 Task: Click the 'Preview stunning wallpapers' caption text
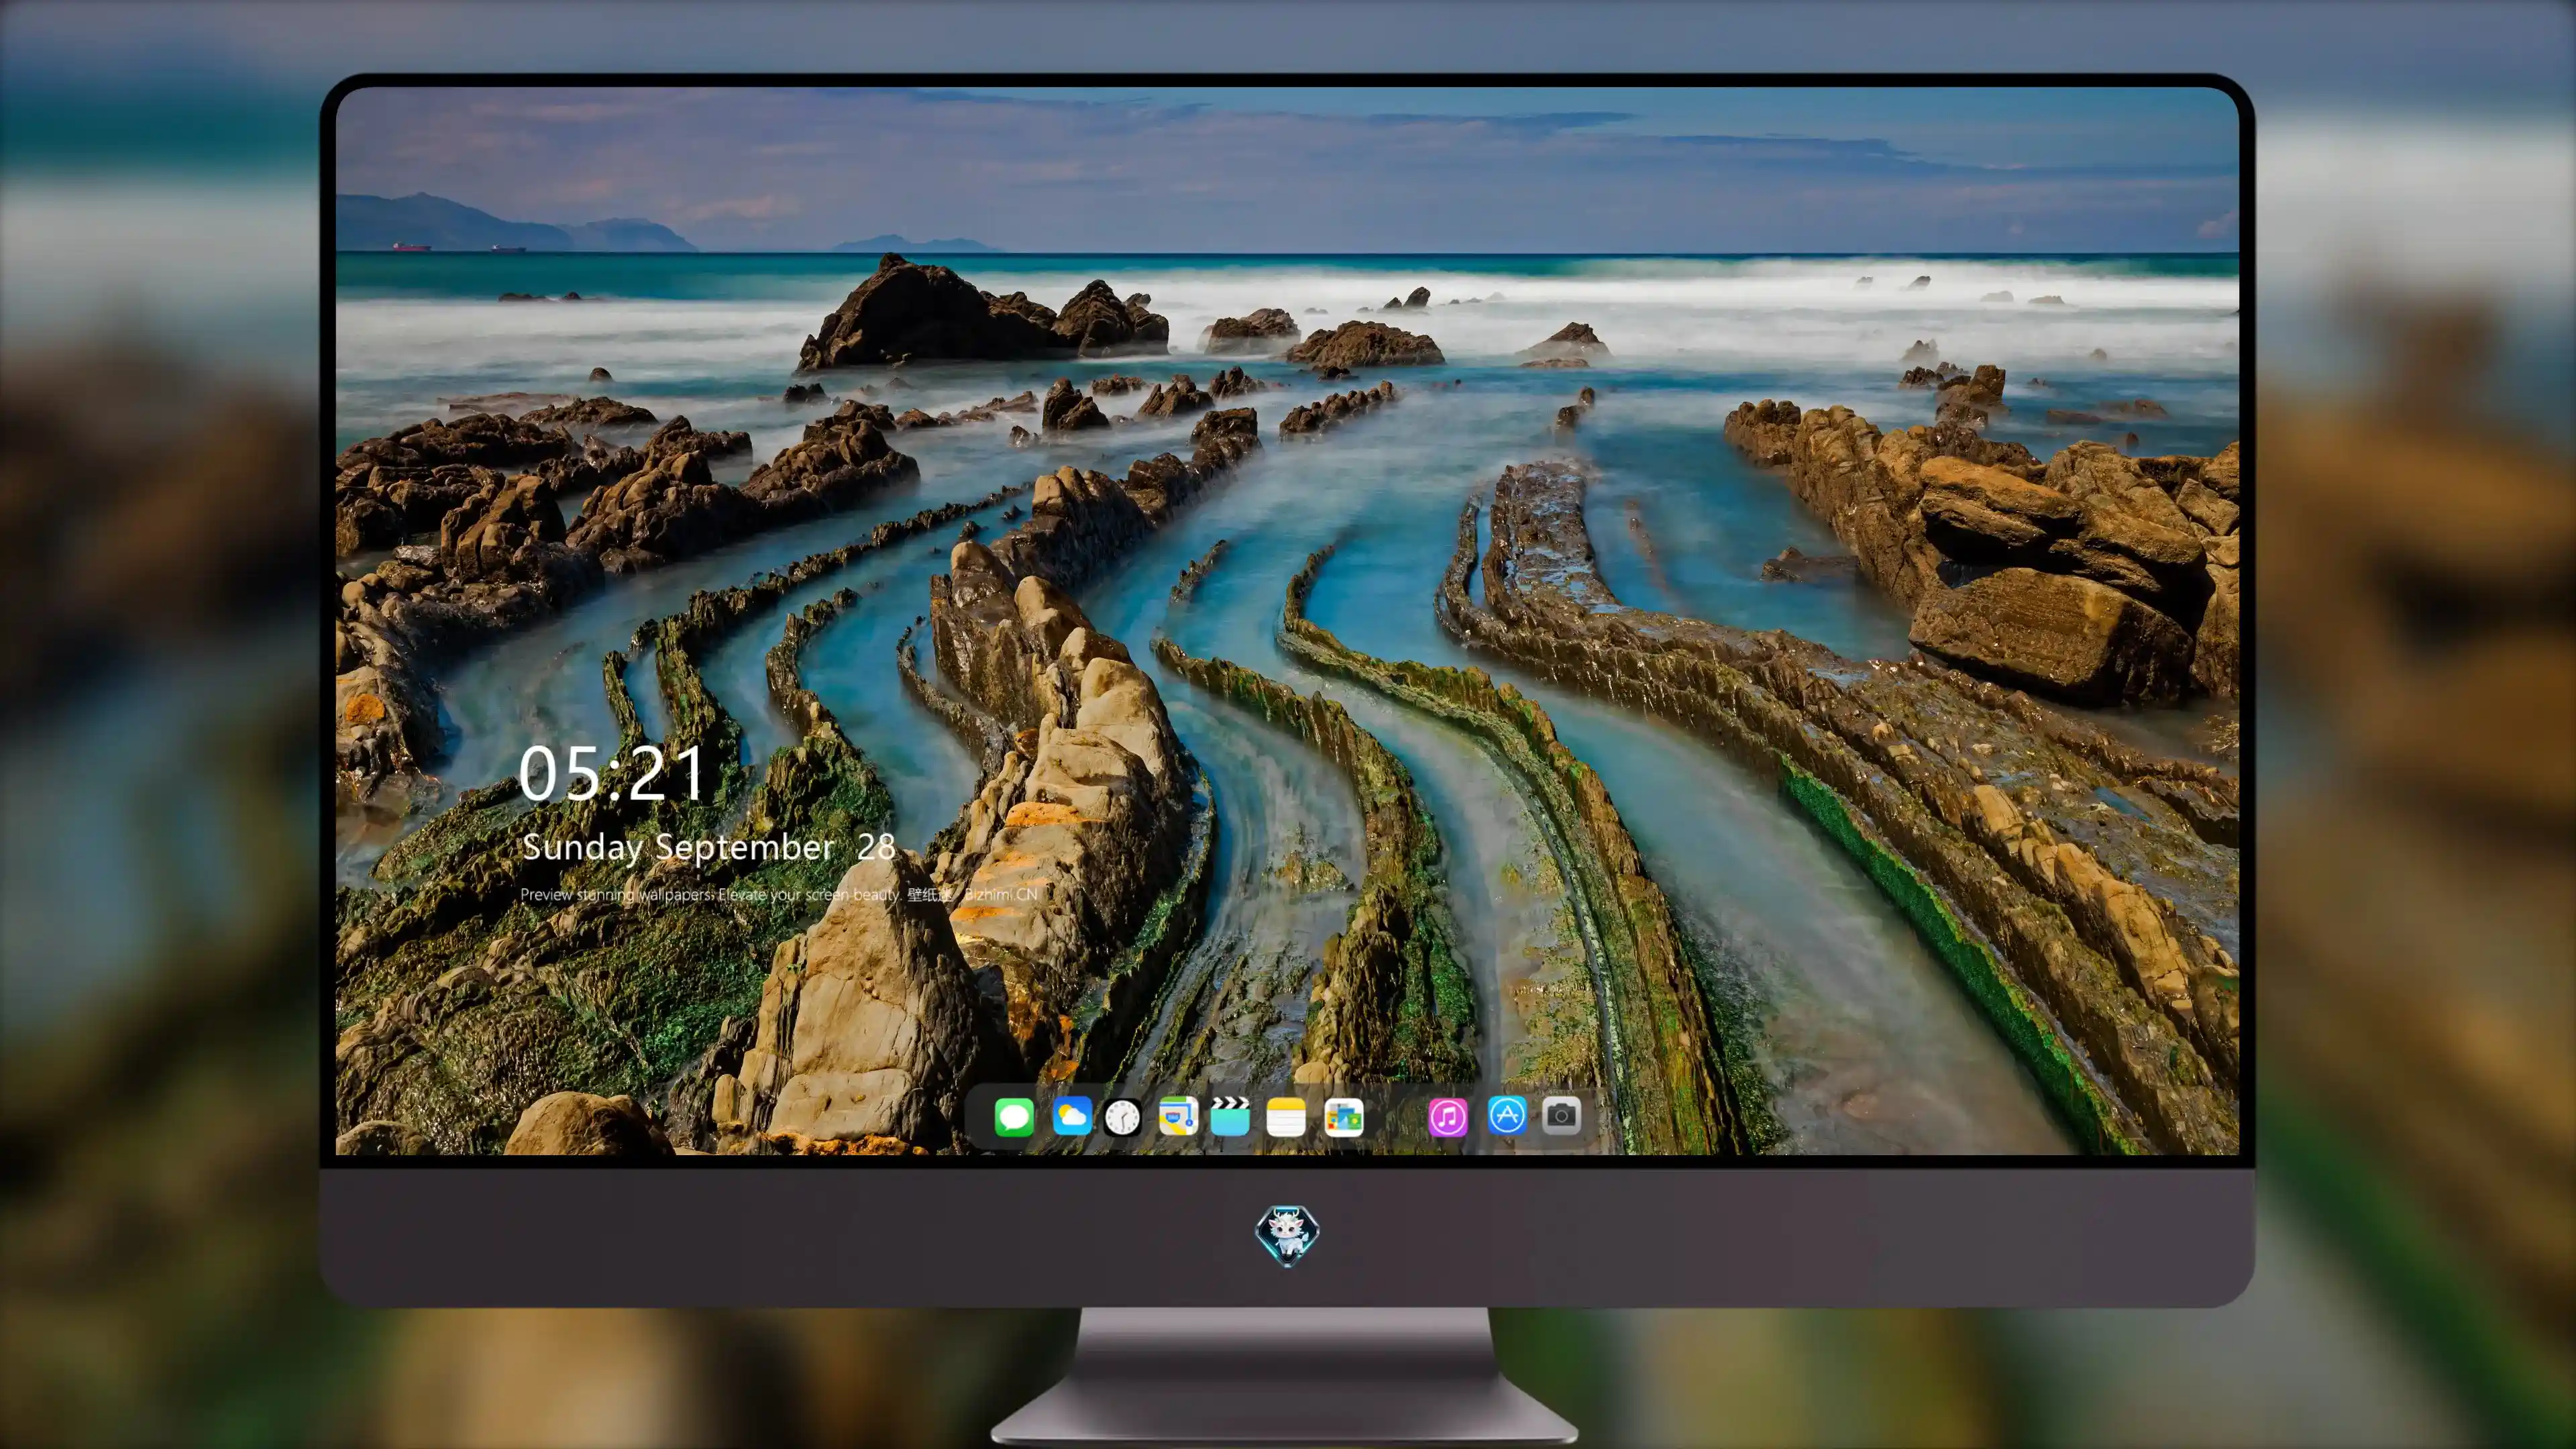point(779,894)
